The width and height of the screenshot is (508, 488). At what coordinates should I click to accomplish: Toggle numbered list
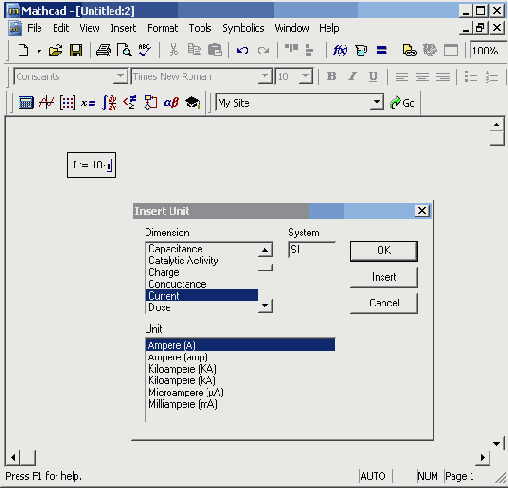492,77
